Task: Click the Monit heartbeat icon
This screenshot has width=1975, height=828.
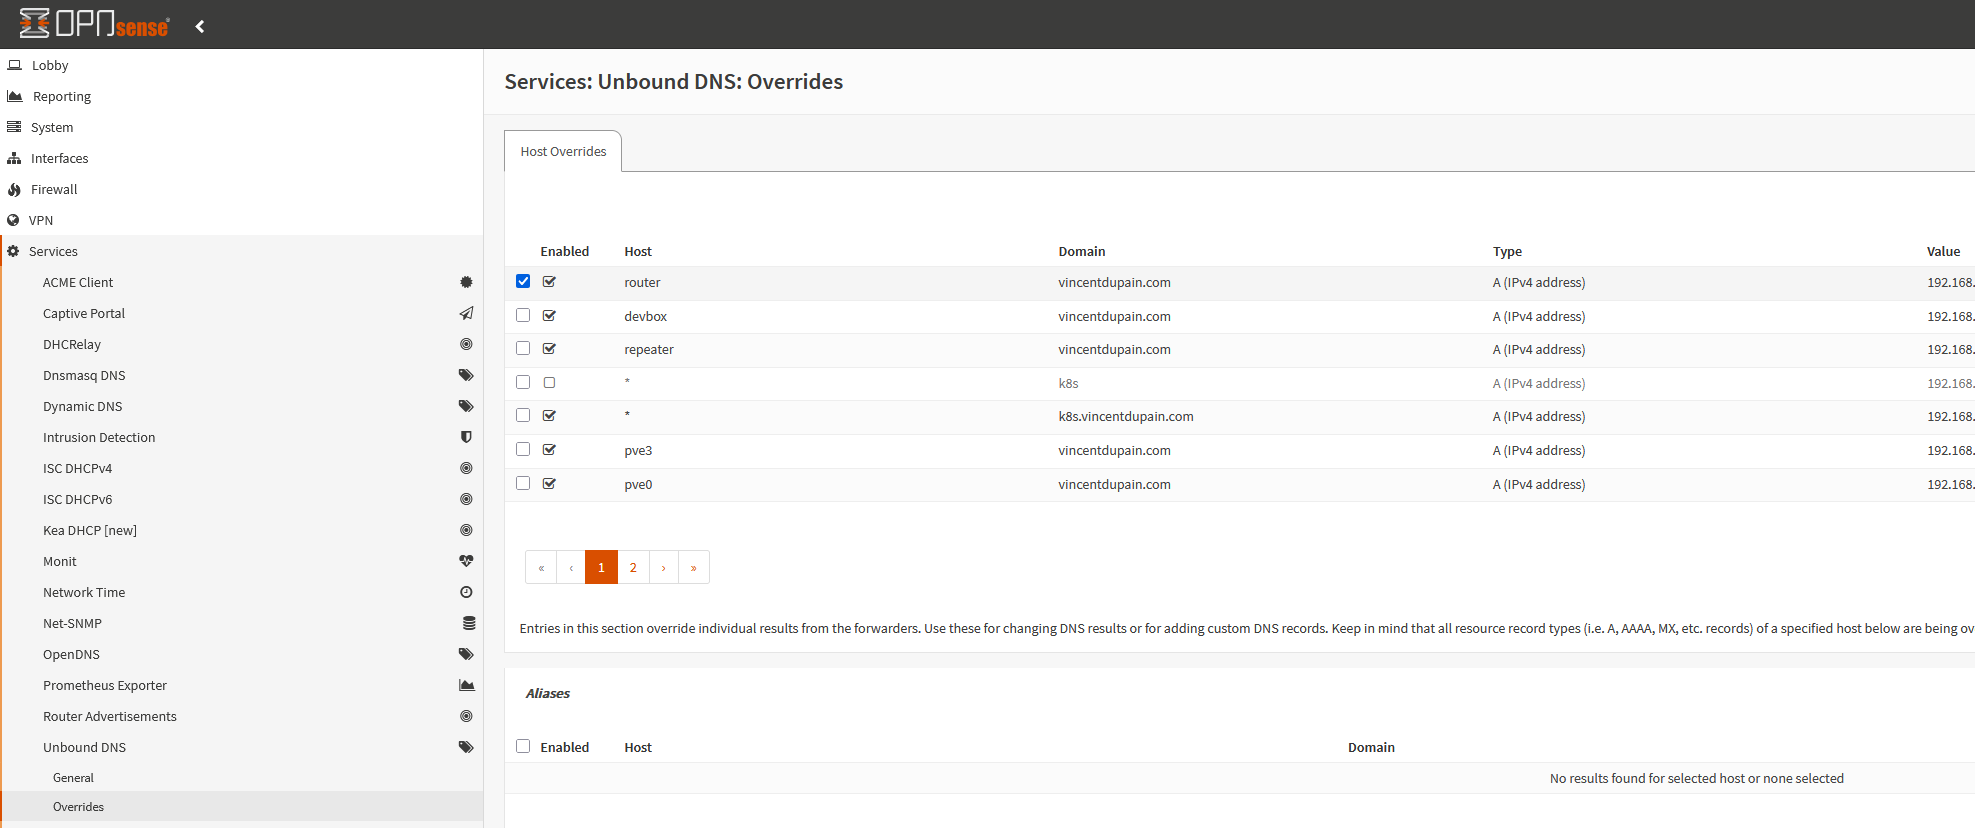Action: 466,562
